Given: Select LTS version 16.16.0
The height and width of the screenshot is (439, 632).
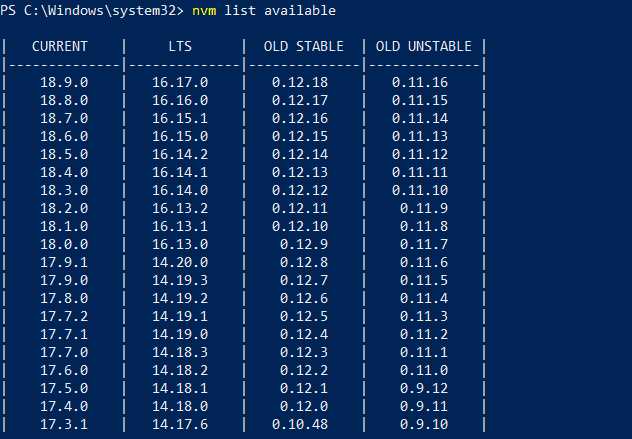Looking at the screenshot, I should click(x=180, y=100).
